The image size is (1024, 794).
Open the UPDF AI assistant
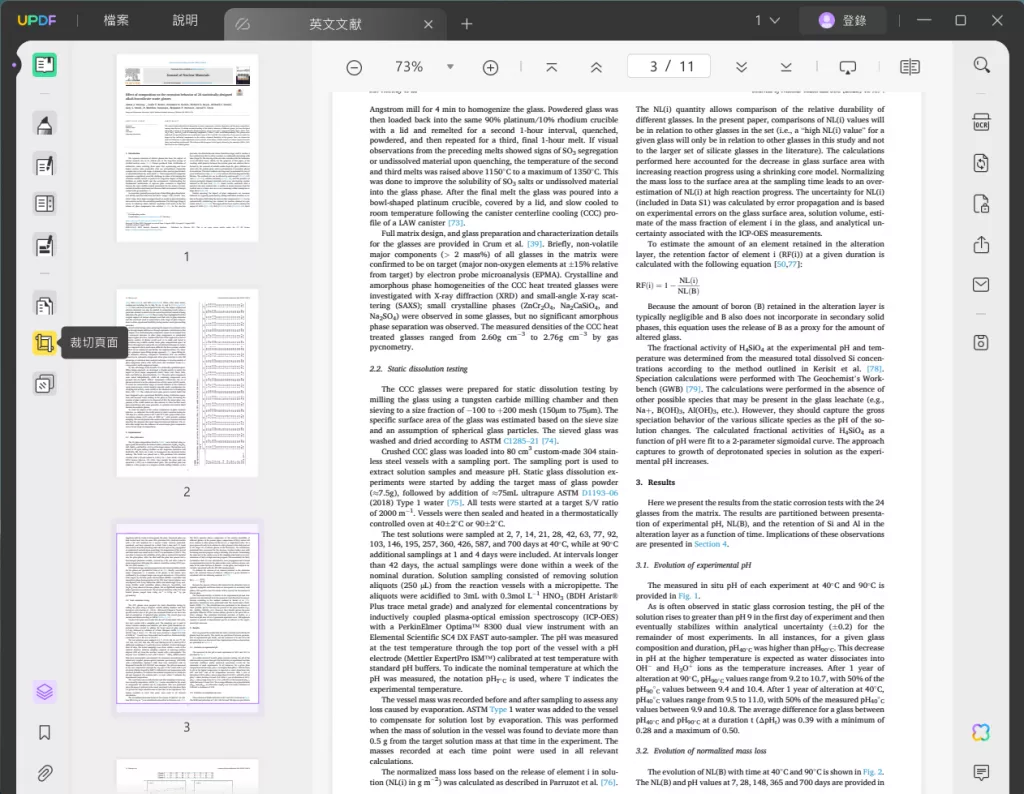click(981, 732)
